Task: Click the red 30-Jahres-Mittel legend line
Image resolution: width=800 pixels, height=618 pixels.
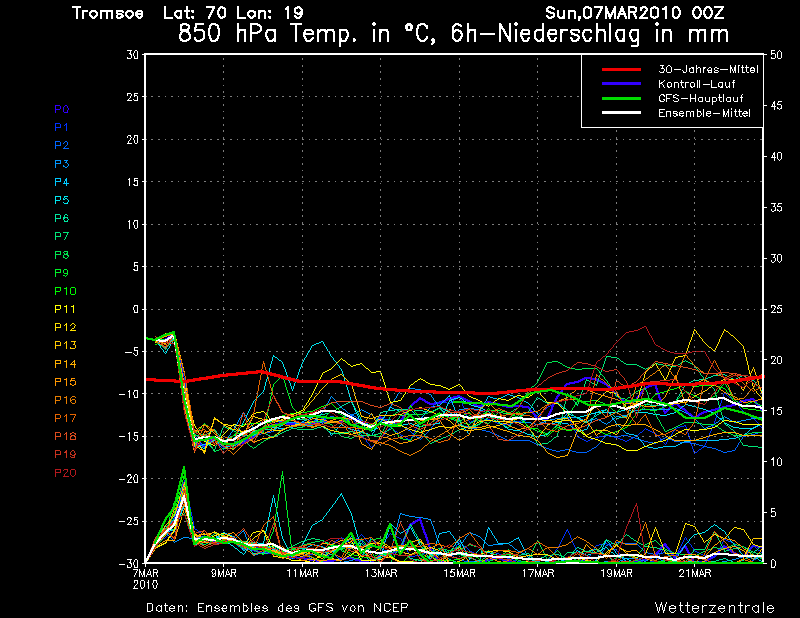Action: [620, 70]
